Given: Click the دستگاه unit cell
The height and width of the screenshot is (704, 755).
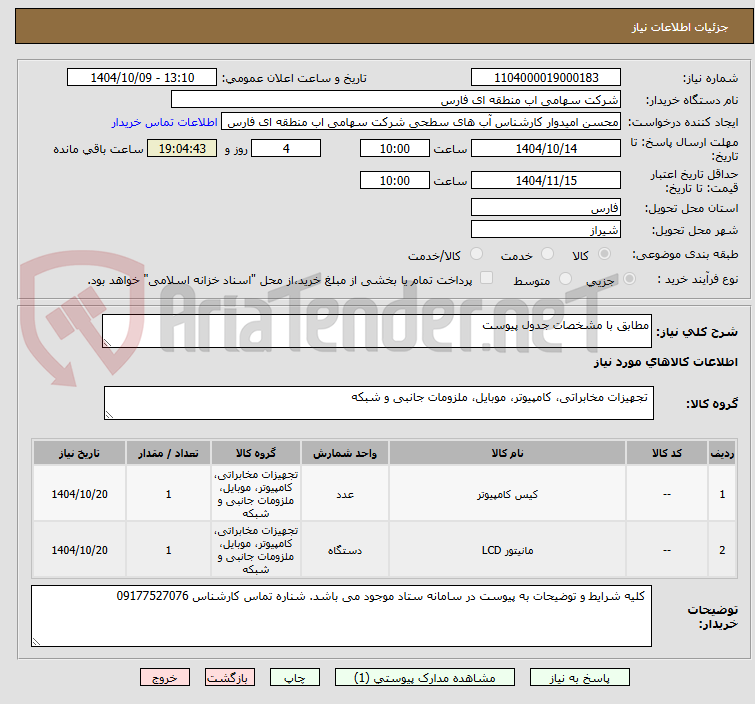Looking at the screenshot, I should click(x=345, y=550).
